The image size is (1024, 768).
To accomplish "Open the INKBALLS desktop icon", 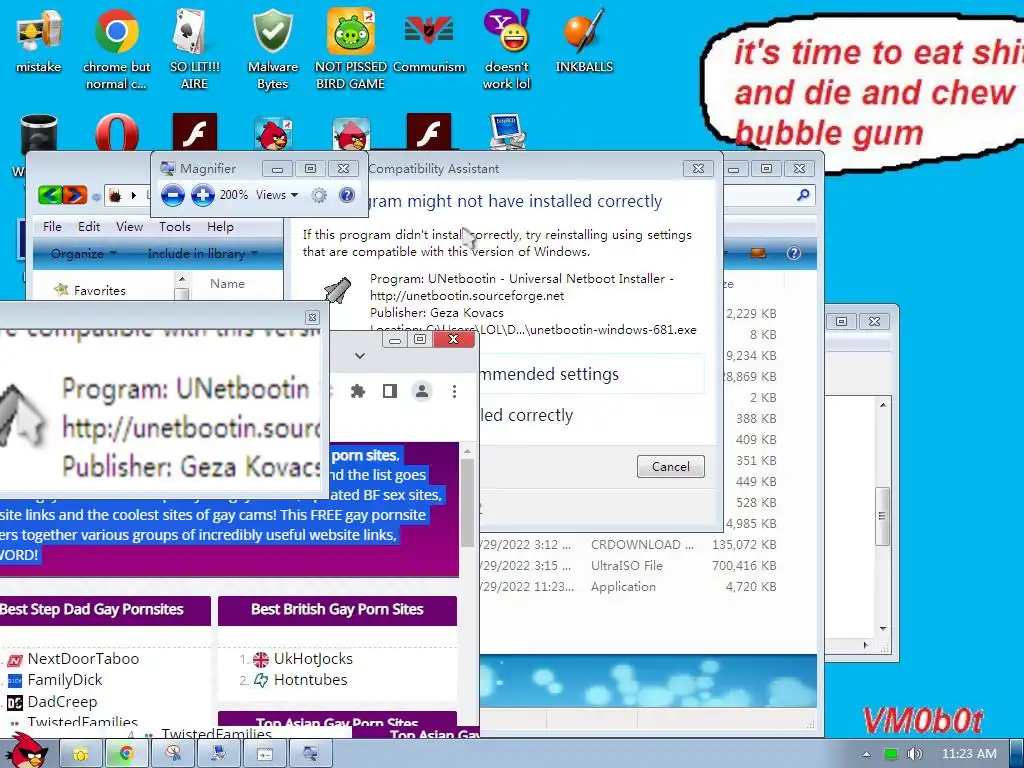I will tap(584, 40).
